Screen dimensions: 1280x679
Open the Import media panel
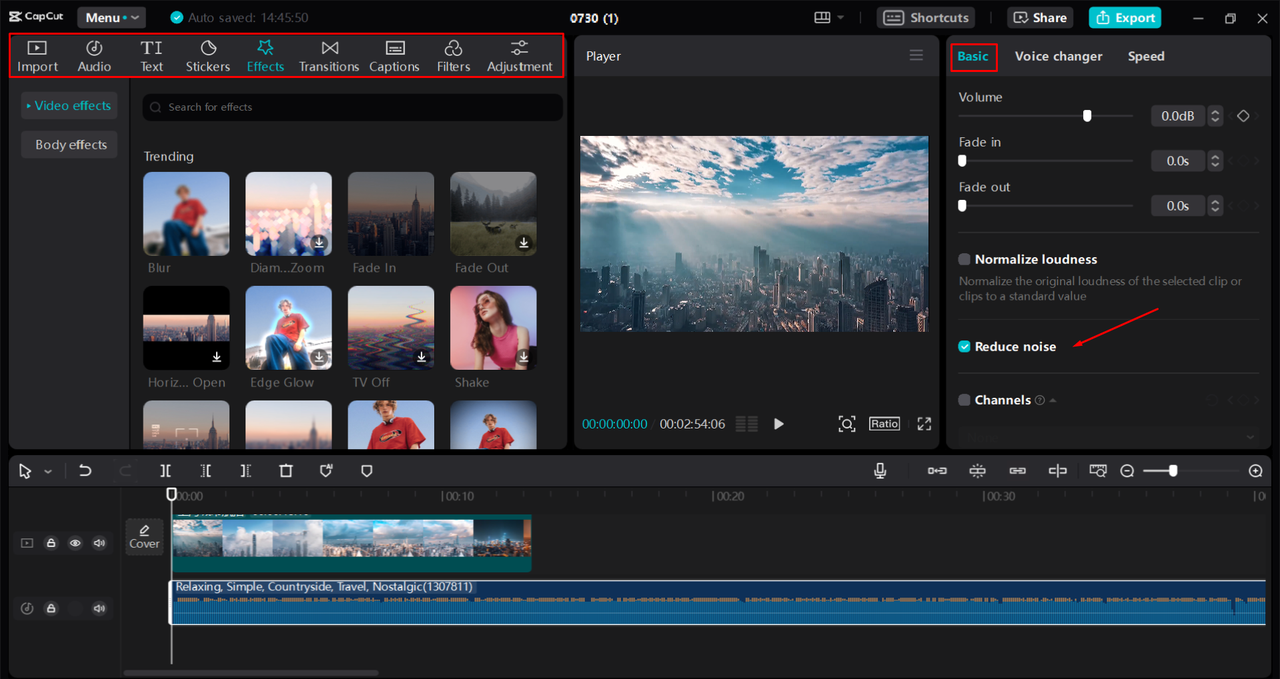[x=38, y=56]
